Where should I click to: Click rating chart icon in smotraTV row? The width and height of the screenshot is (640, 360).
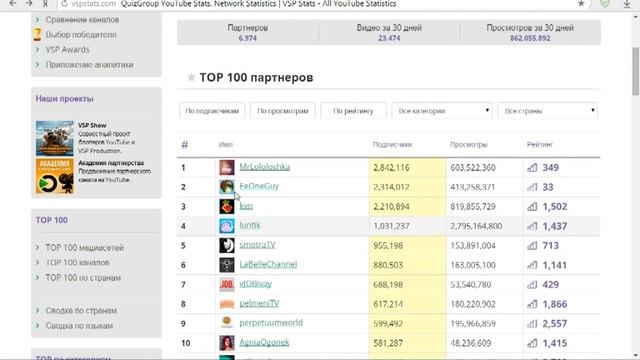tap(532, 245)
